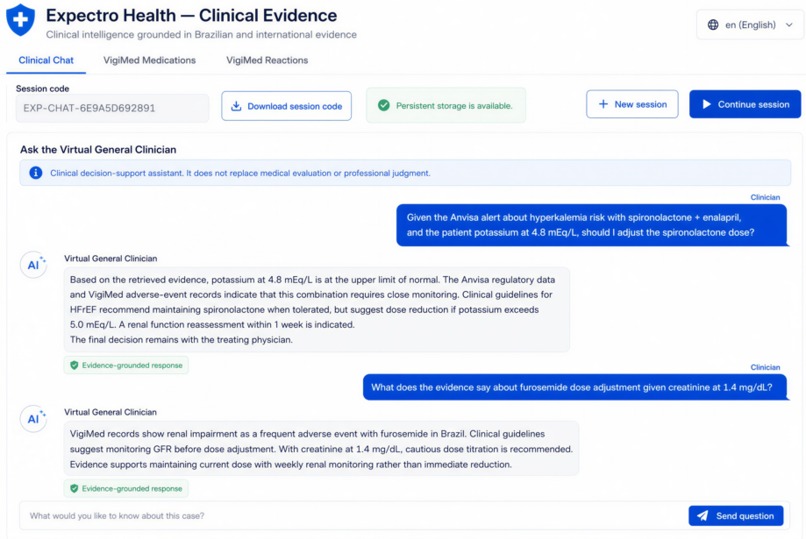This screenshot has width=806, height=539.
Task: Click the second Evidence-grounded response badge
Action: coord(126,489)
